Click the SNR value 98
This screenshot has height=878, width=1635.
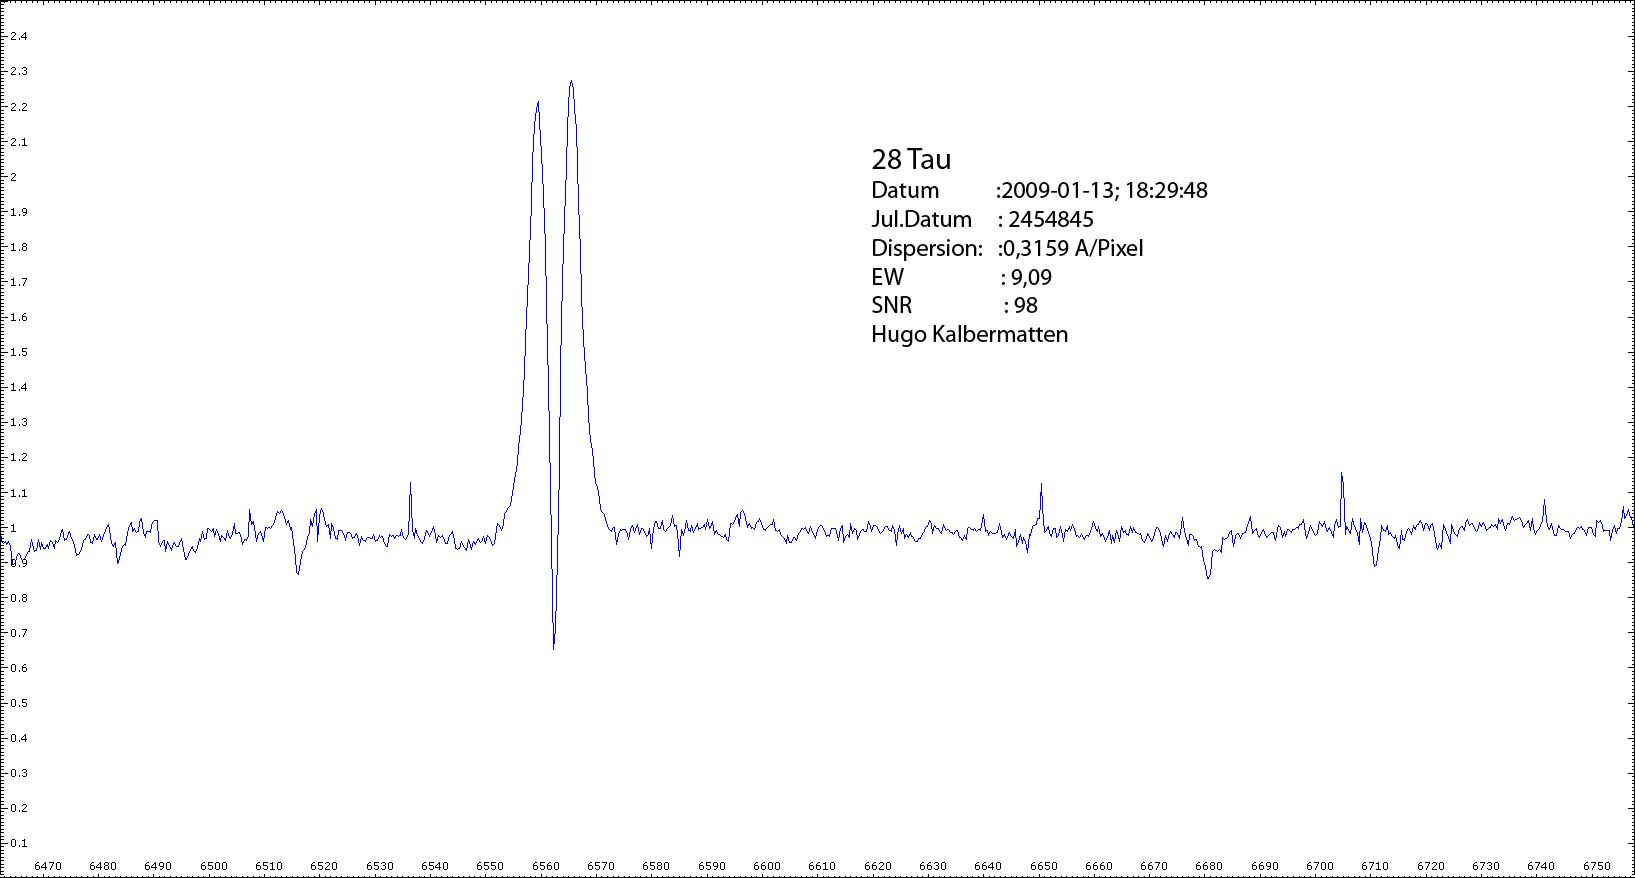tap(1025, 306)
